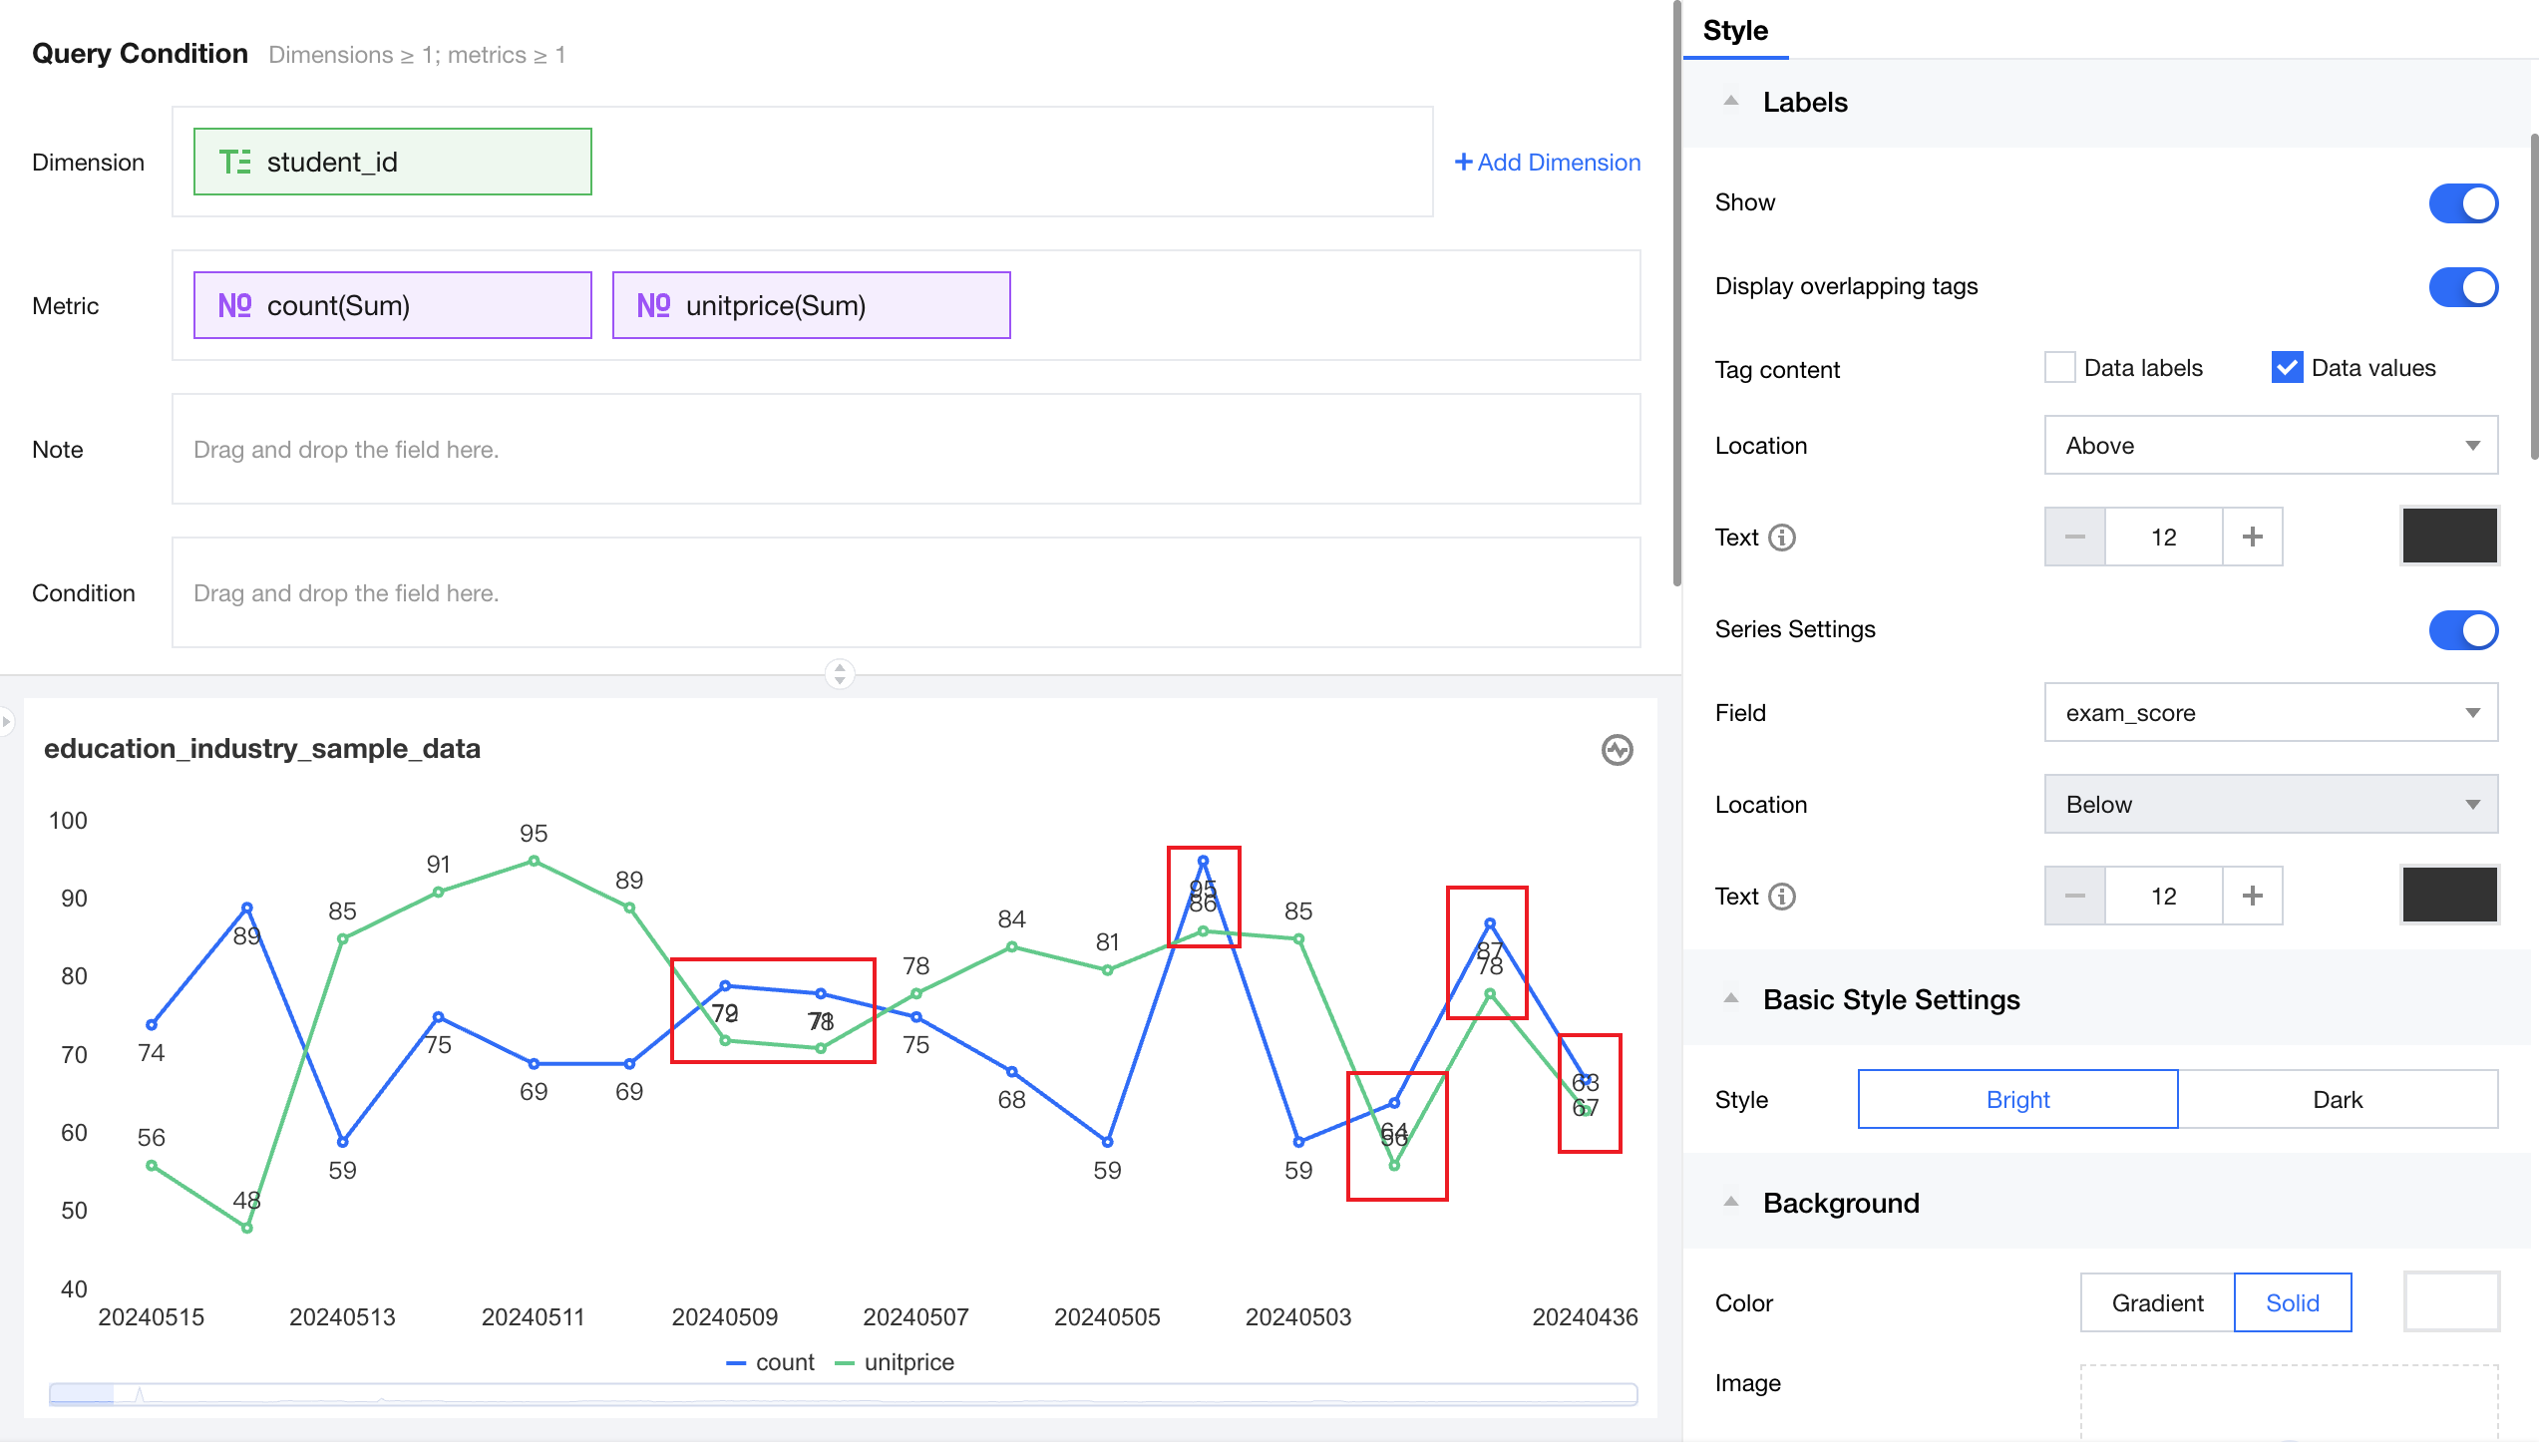This screenshot has width=2539, height=1456.
Task: Click the text type icon on student_id
Action: coord(234,162)
